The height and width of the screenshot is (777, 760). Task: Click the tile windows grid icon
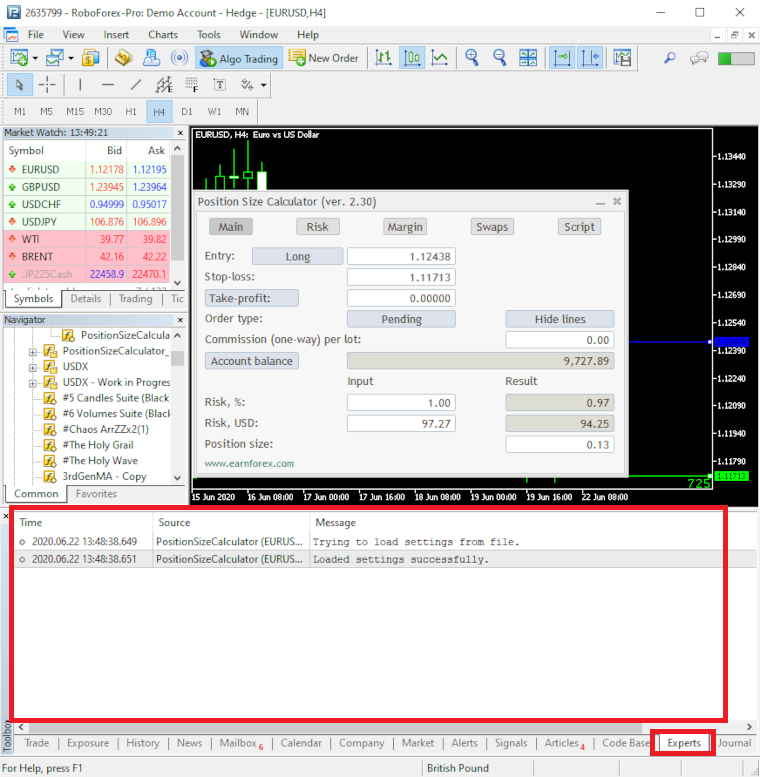528,58
